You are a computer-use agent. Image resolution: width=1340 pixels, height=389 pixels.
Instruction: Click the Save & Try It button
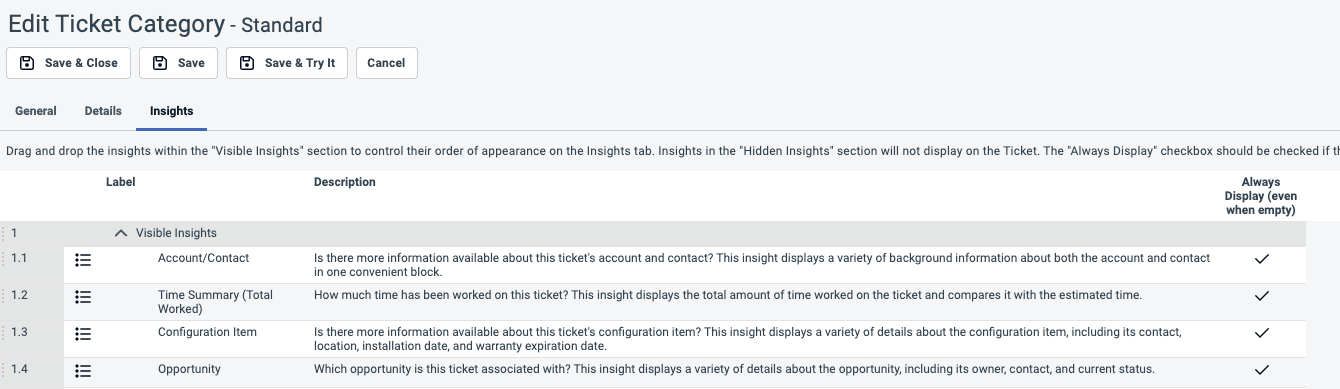click(x=287, y=63)
